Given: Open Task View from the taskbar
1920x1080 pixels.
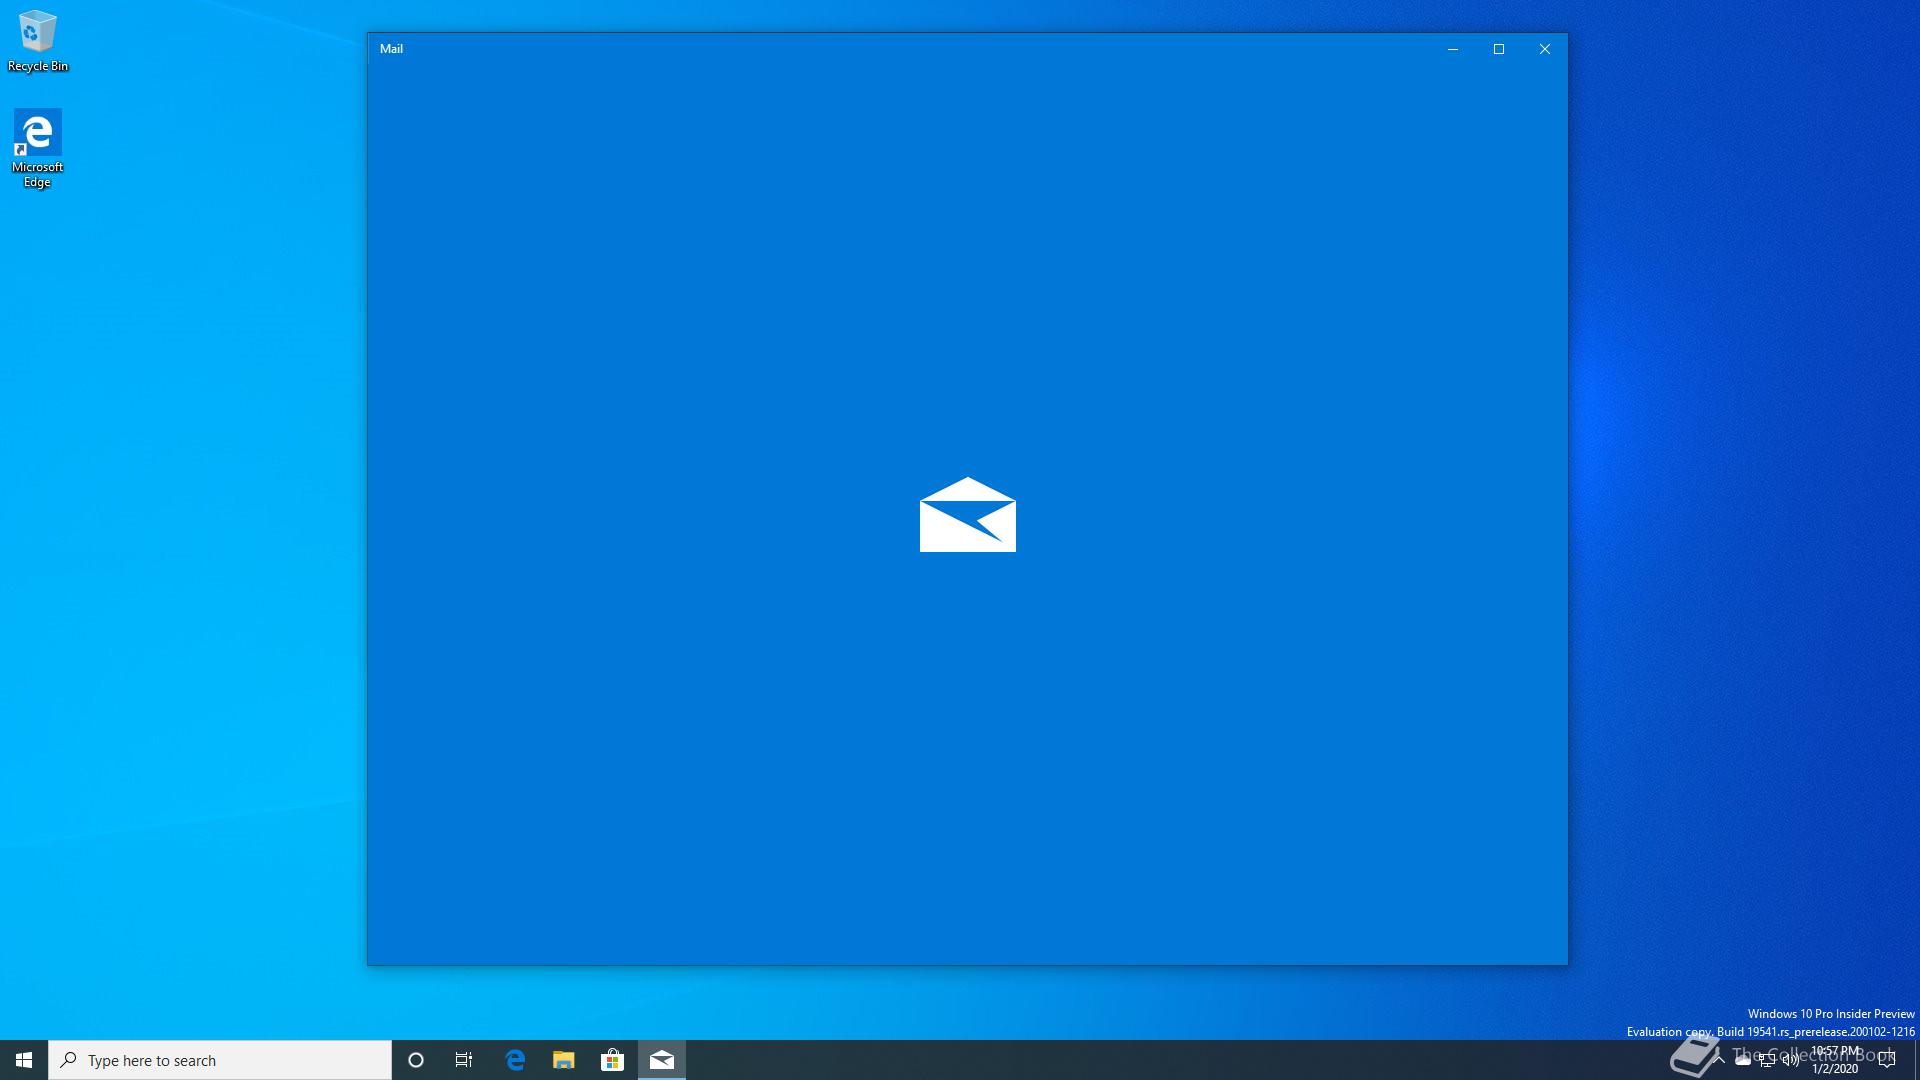Looking at the screenshot, I should [x=464, y=1060].
